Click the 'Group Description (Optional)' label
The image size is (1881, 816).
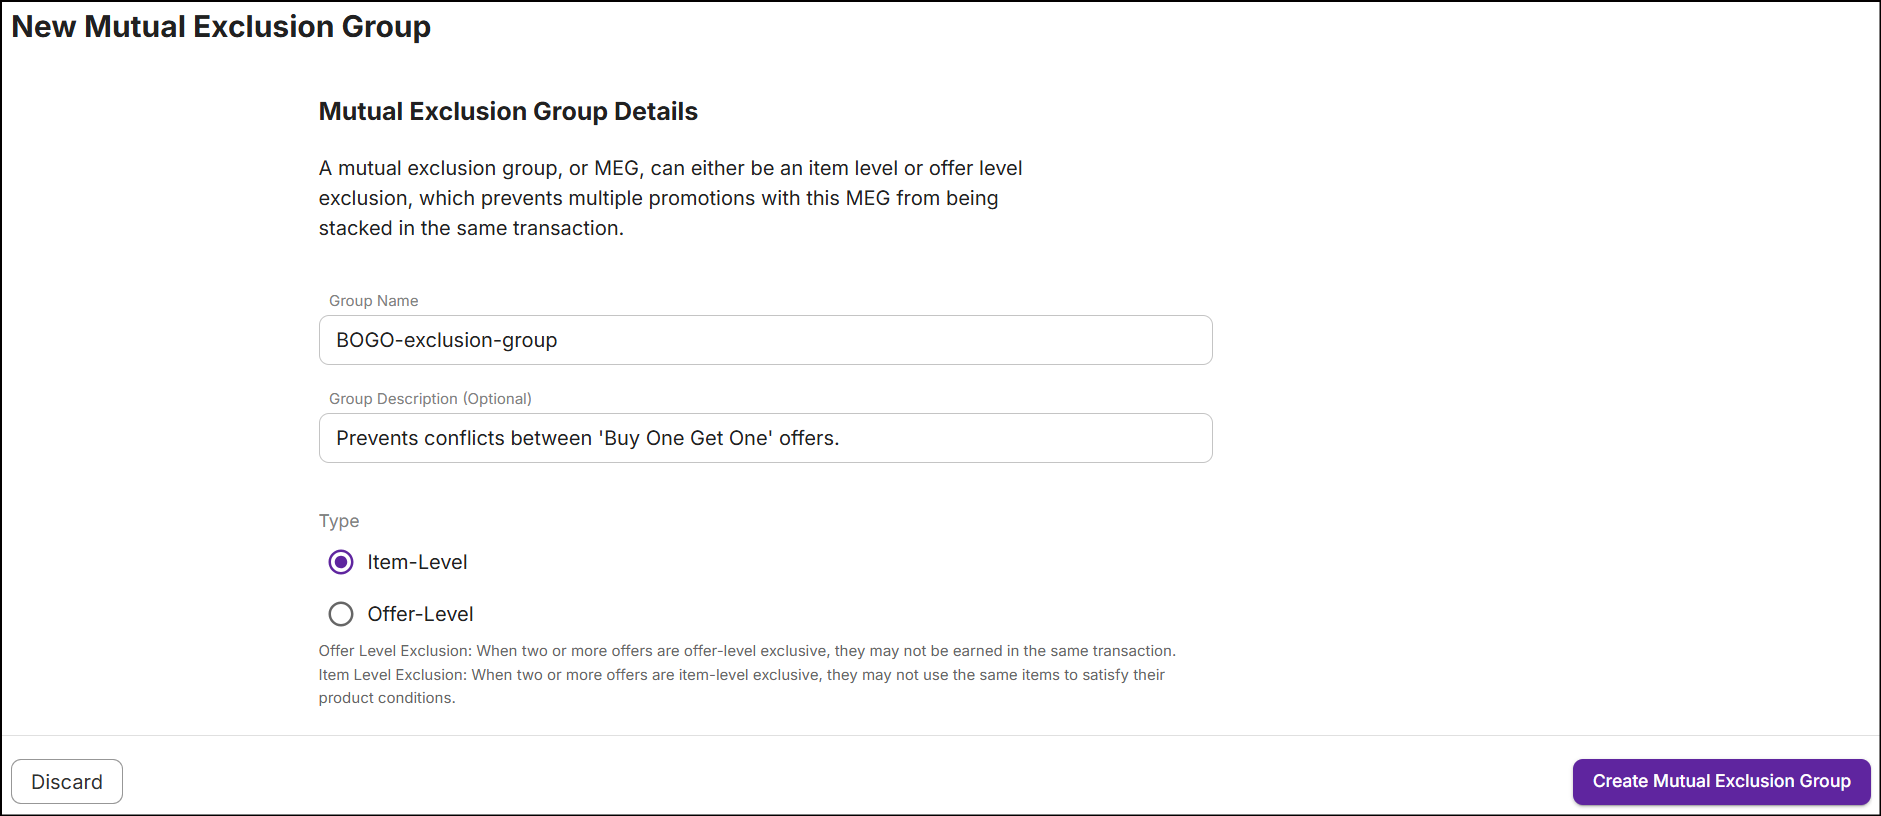pyautogui.click(x=430, y=399)
